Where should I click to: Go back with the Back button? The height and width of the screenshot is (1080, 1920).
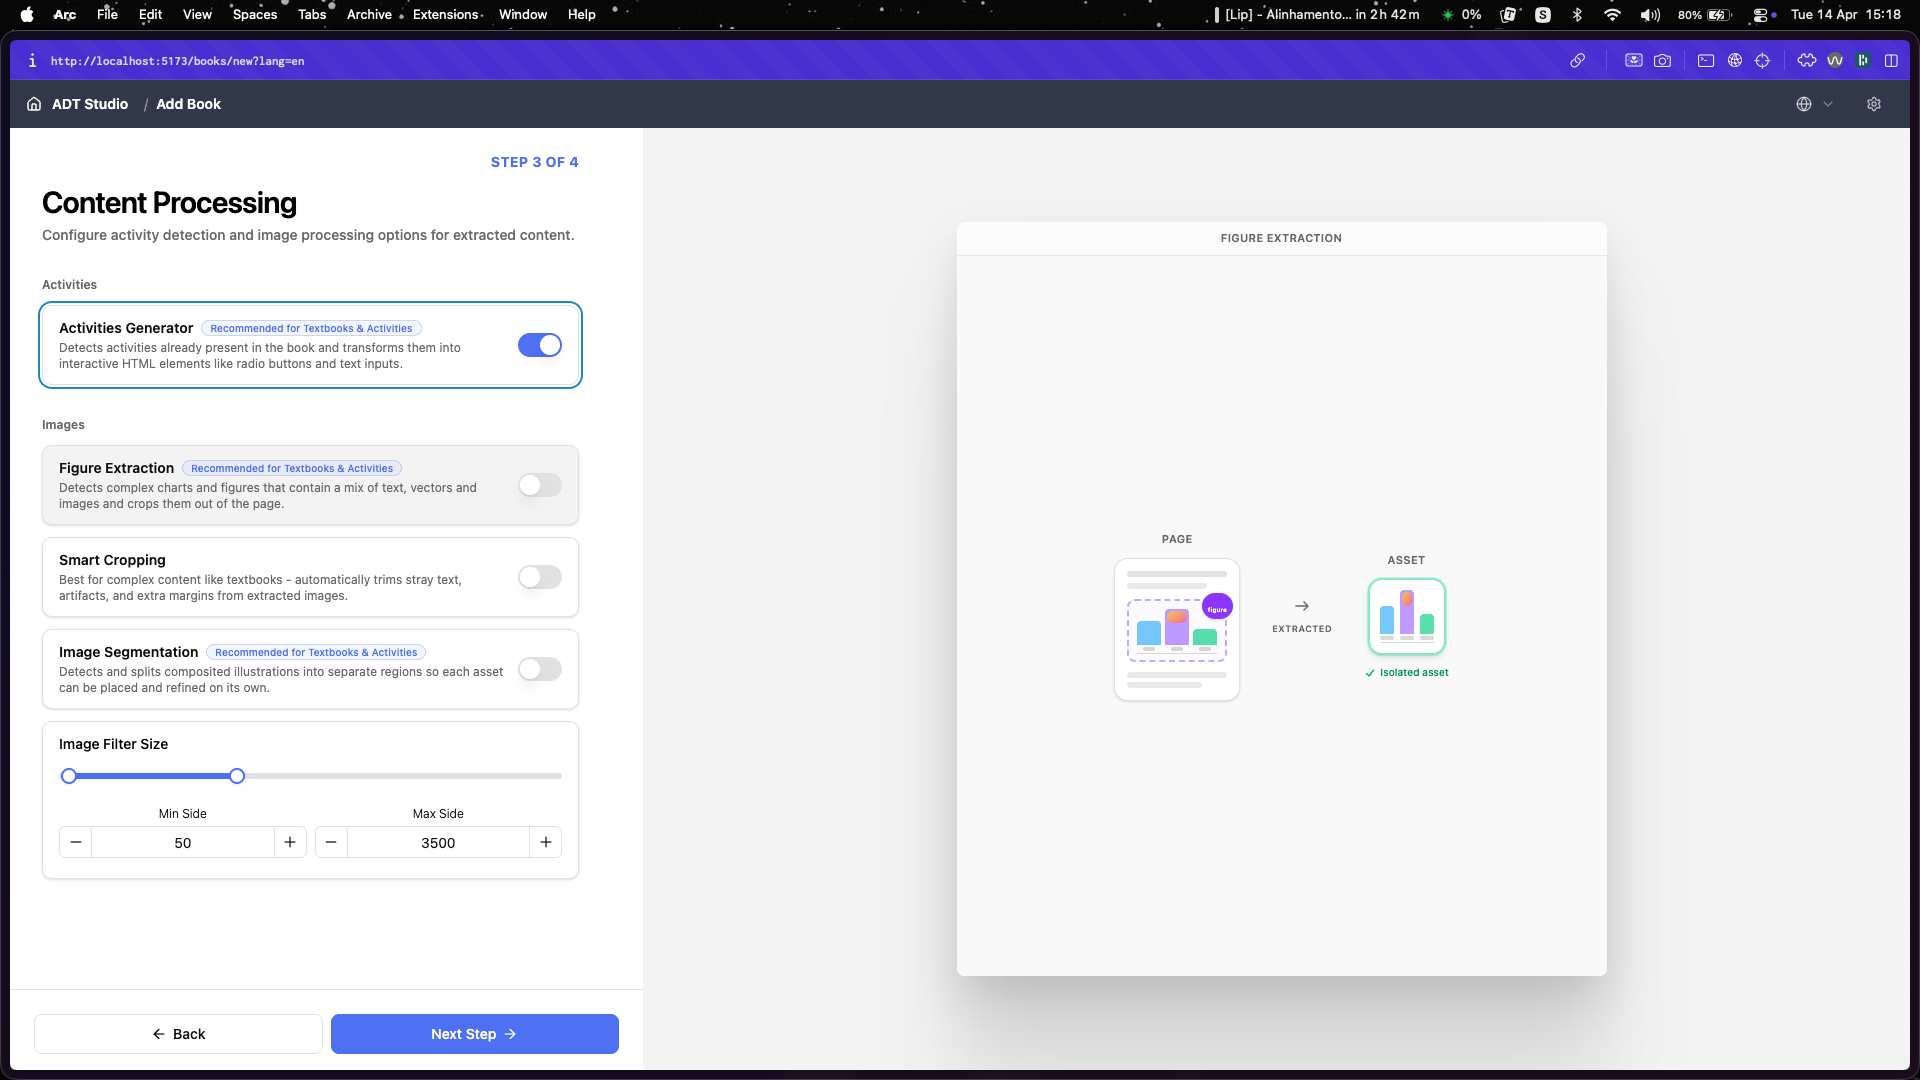tap(178, 1034)
